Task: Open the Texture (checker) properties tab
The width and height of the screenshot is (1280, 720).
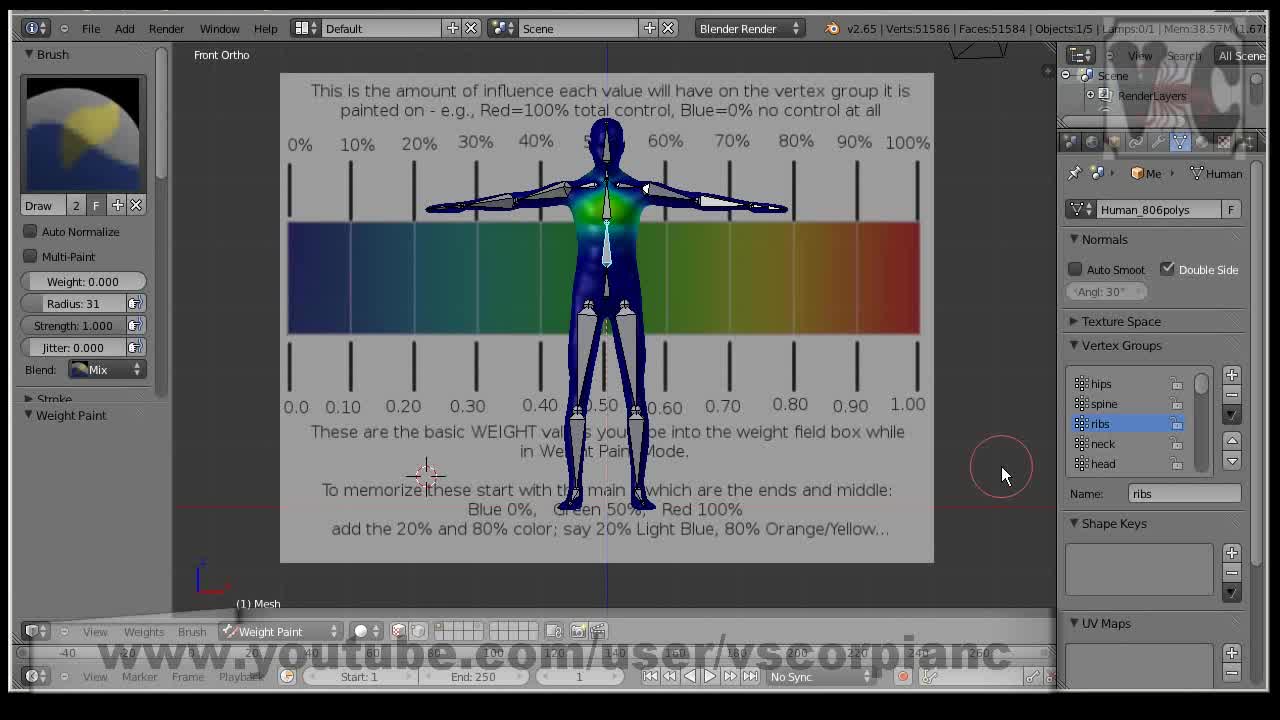Action: tap(1224, 142)
